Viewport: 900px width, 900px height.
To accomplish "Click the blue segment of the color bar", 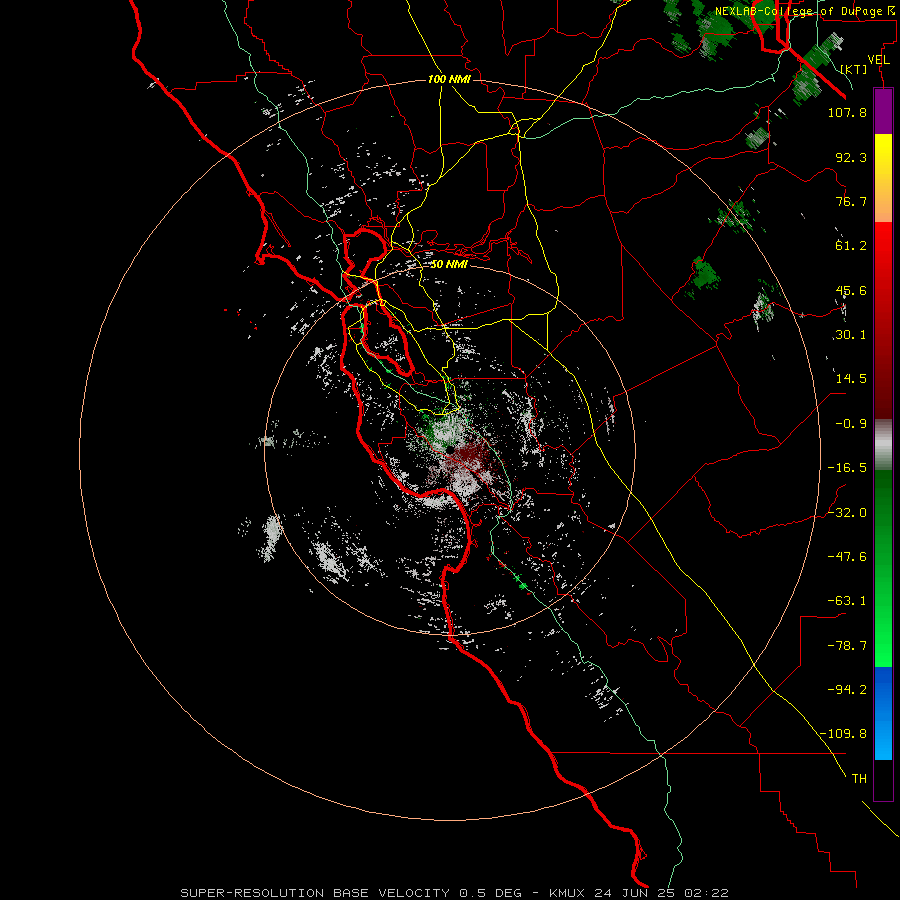I will (883, 689).
